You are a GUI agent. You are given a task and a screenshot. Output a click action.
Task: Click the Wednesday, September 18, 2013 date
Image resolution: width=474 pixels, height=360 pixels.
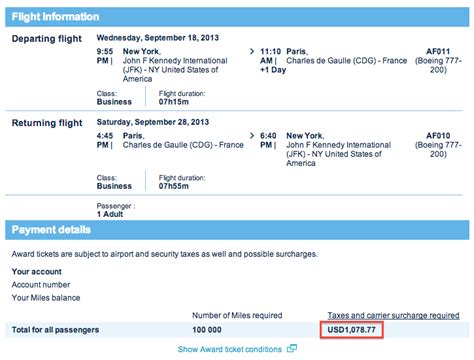(158, 38)
